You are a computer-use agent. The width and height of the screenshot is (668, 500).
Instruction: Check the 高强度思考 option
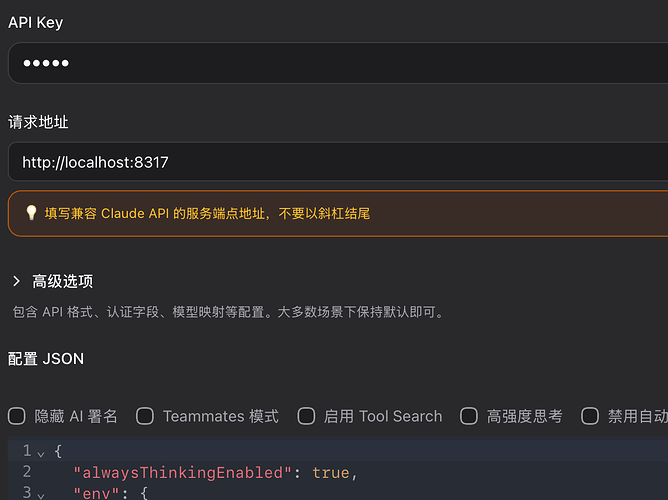click(x=469, y=416)
